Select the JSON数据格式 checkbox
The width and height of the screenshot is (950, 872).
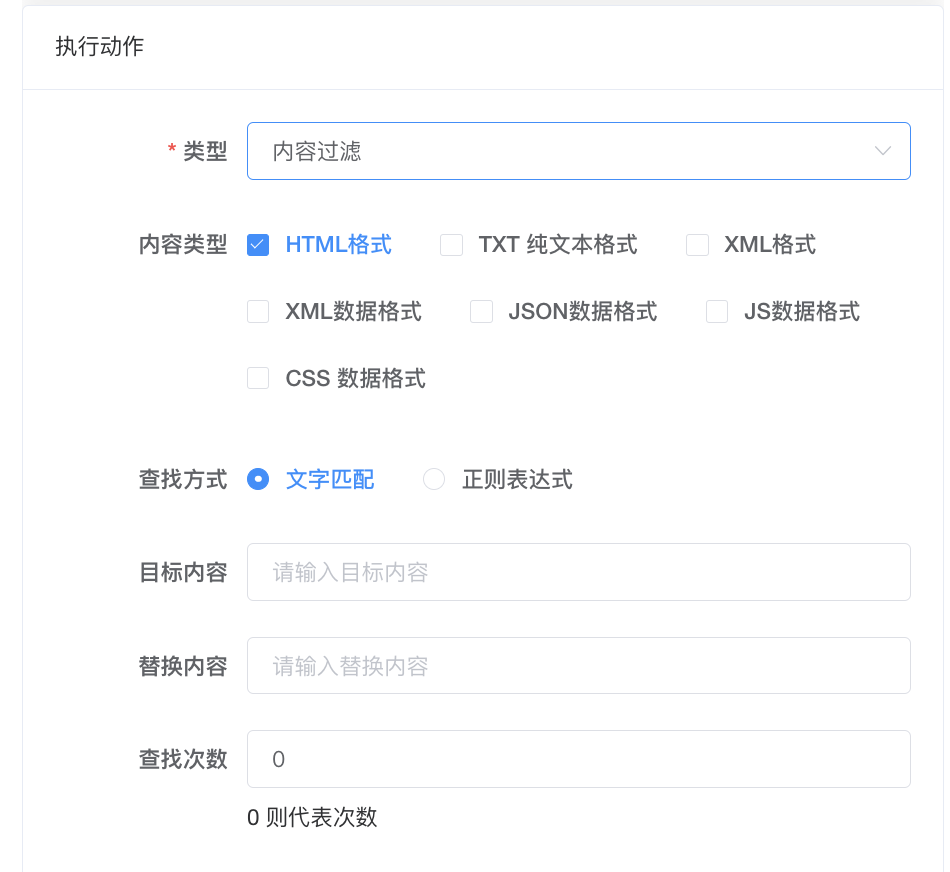coord(481,312)
